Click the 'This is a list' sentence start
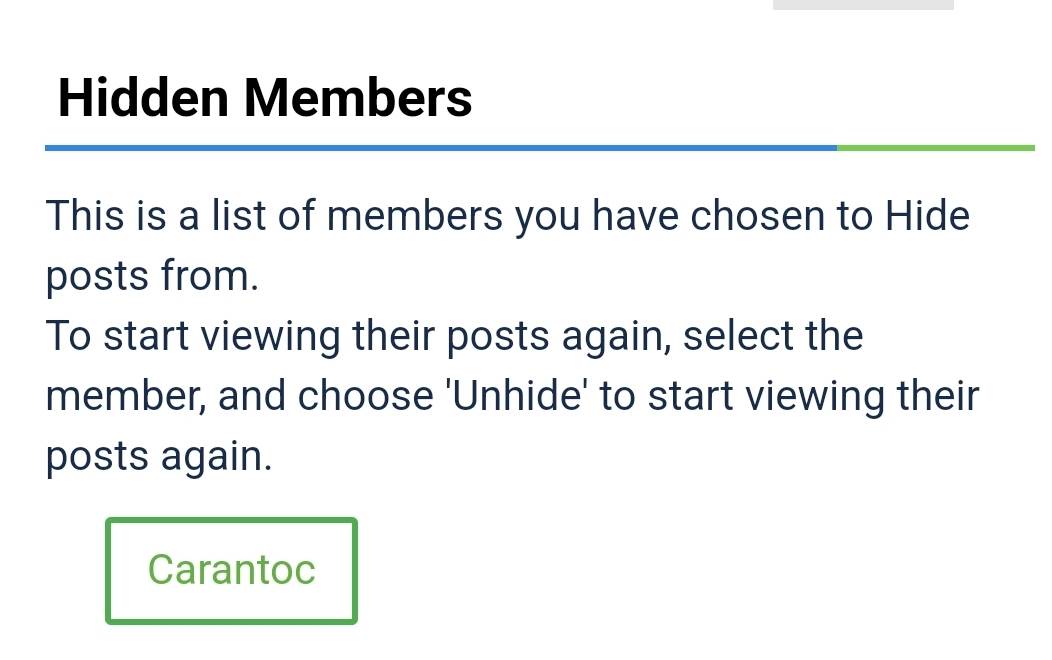Screen dimensions: 1052x660 click(x=130, y=216)
